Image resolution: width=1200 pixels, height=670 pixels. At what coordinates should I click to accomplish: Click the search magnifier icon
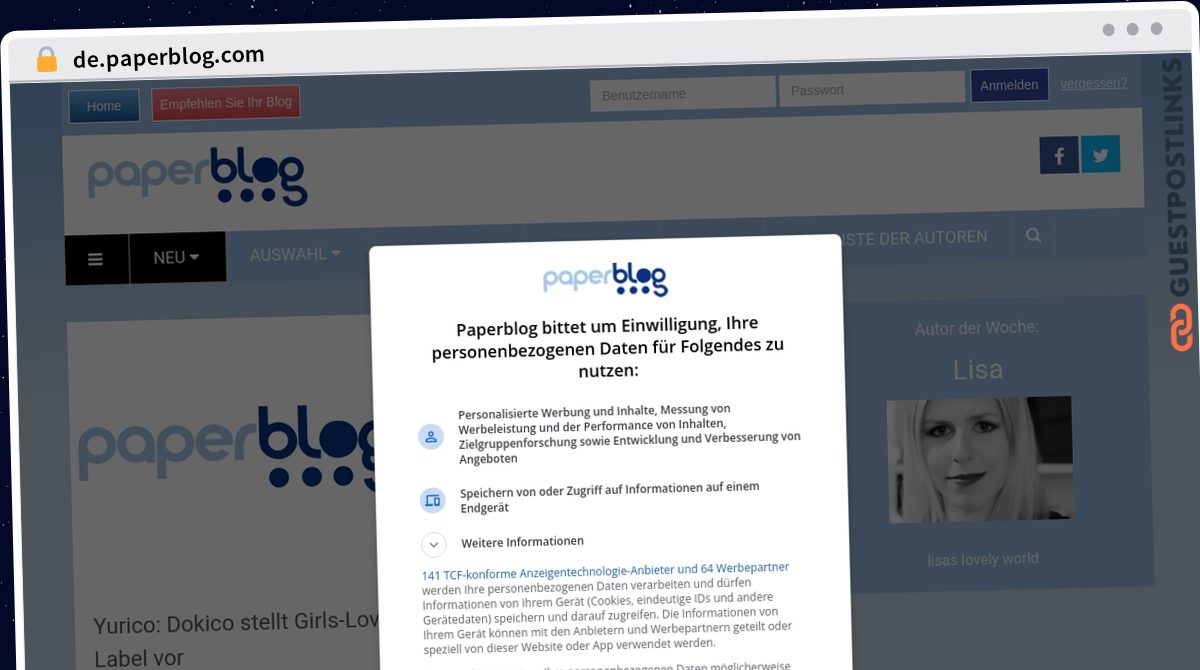tap(1034, 236)
